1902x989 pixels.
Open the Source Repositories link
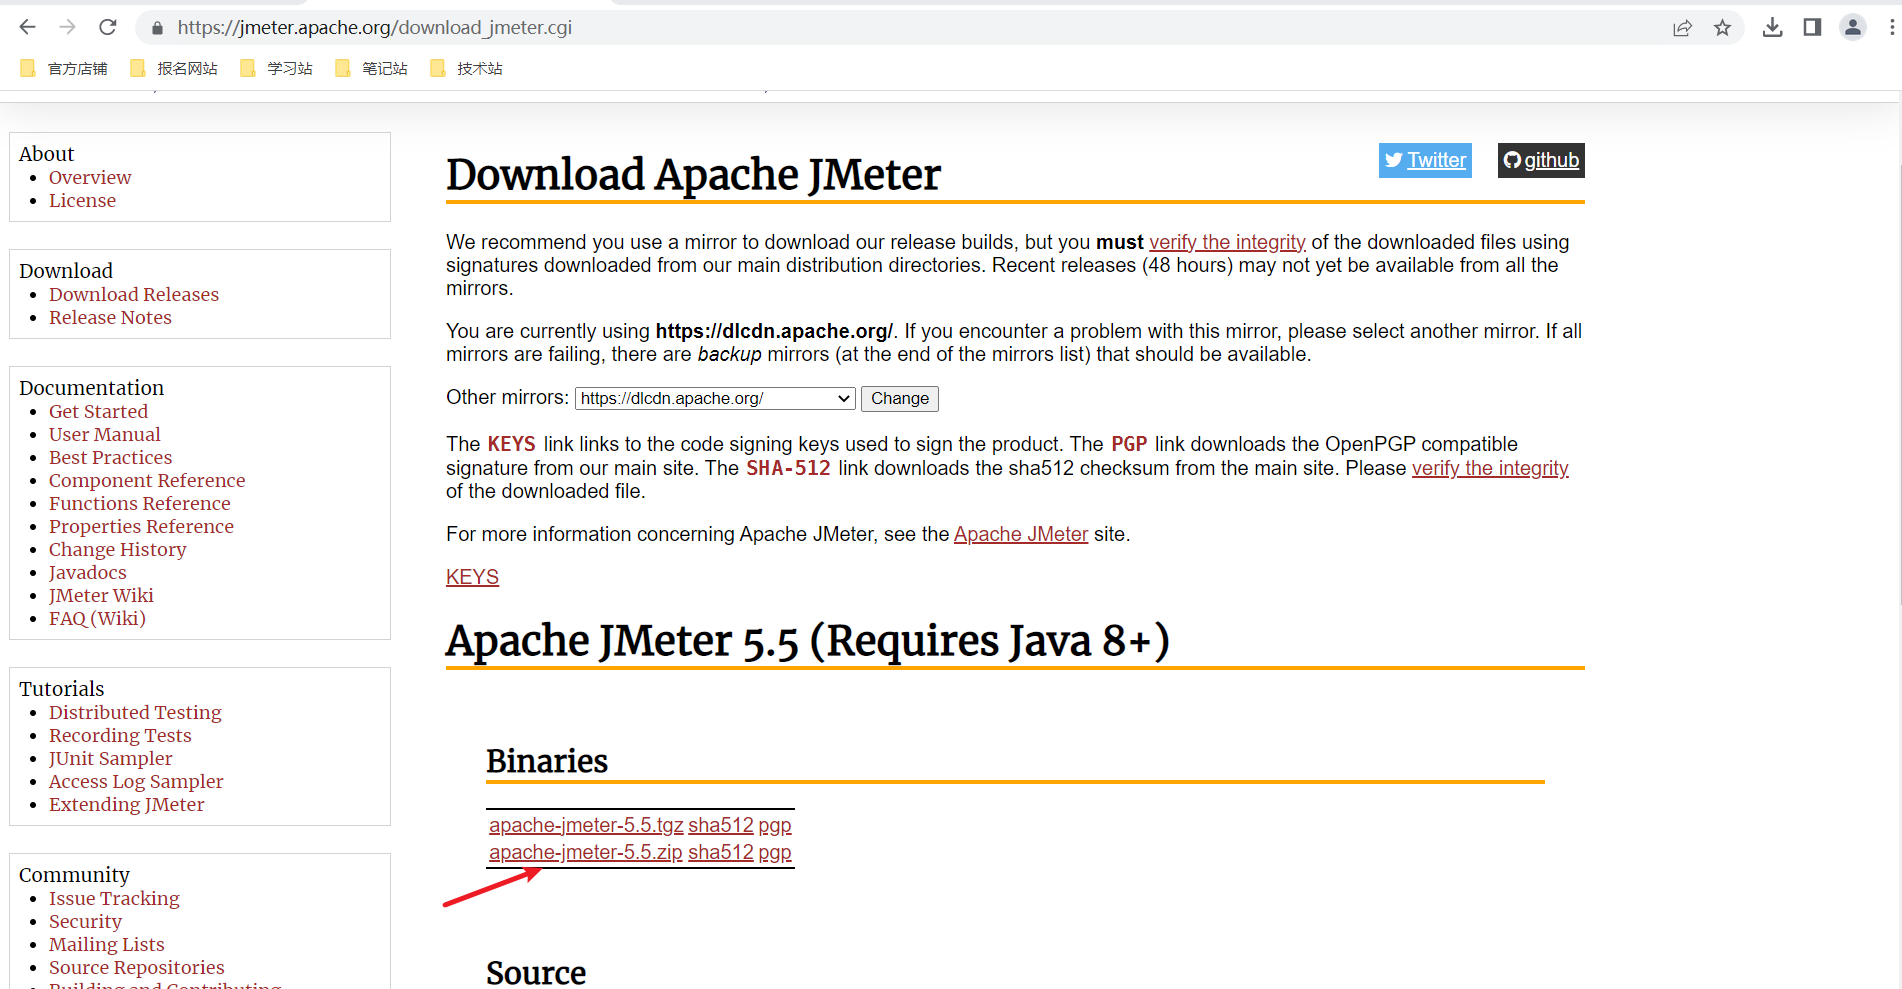tap(136, 967)
